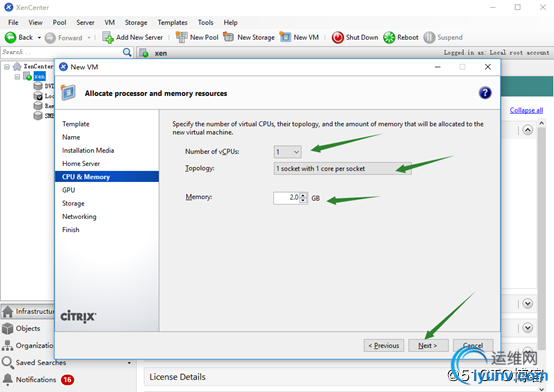Select the GPU wizard step

point(69,190)
